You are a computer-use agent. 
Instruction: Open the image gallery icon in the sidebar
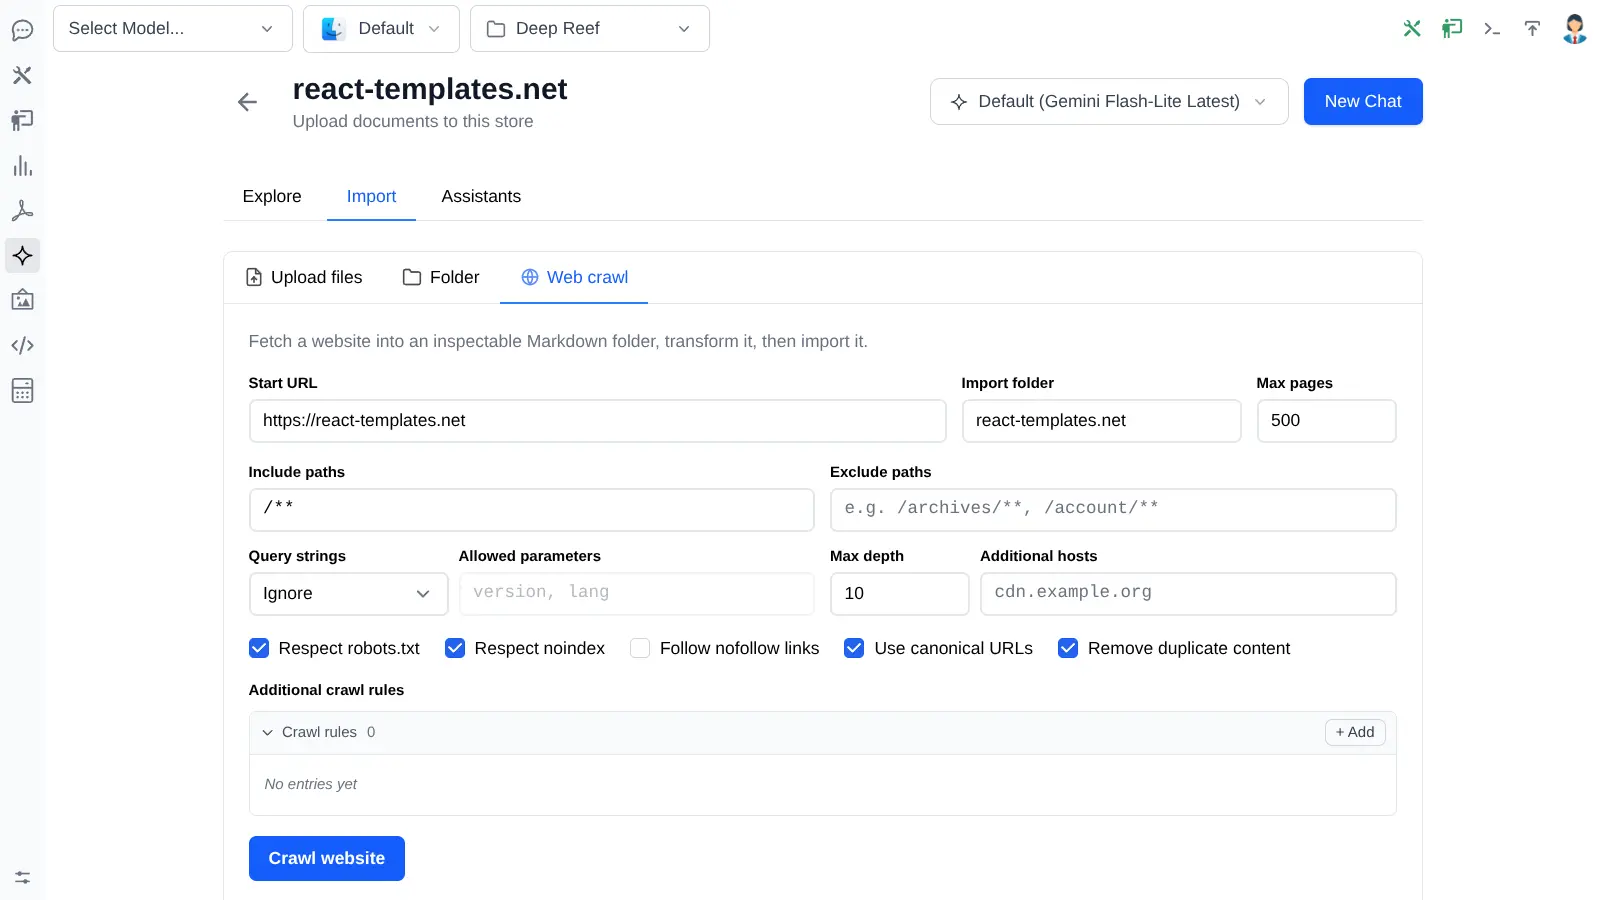tap(22, 300)
